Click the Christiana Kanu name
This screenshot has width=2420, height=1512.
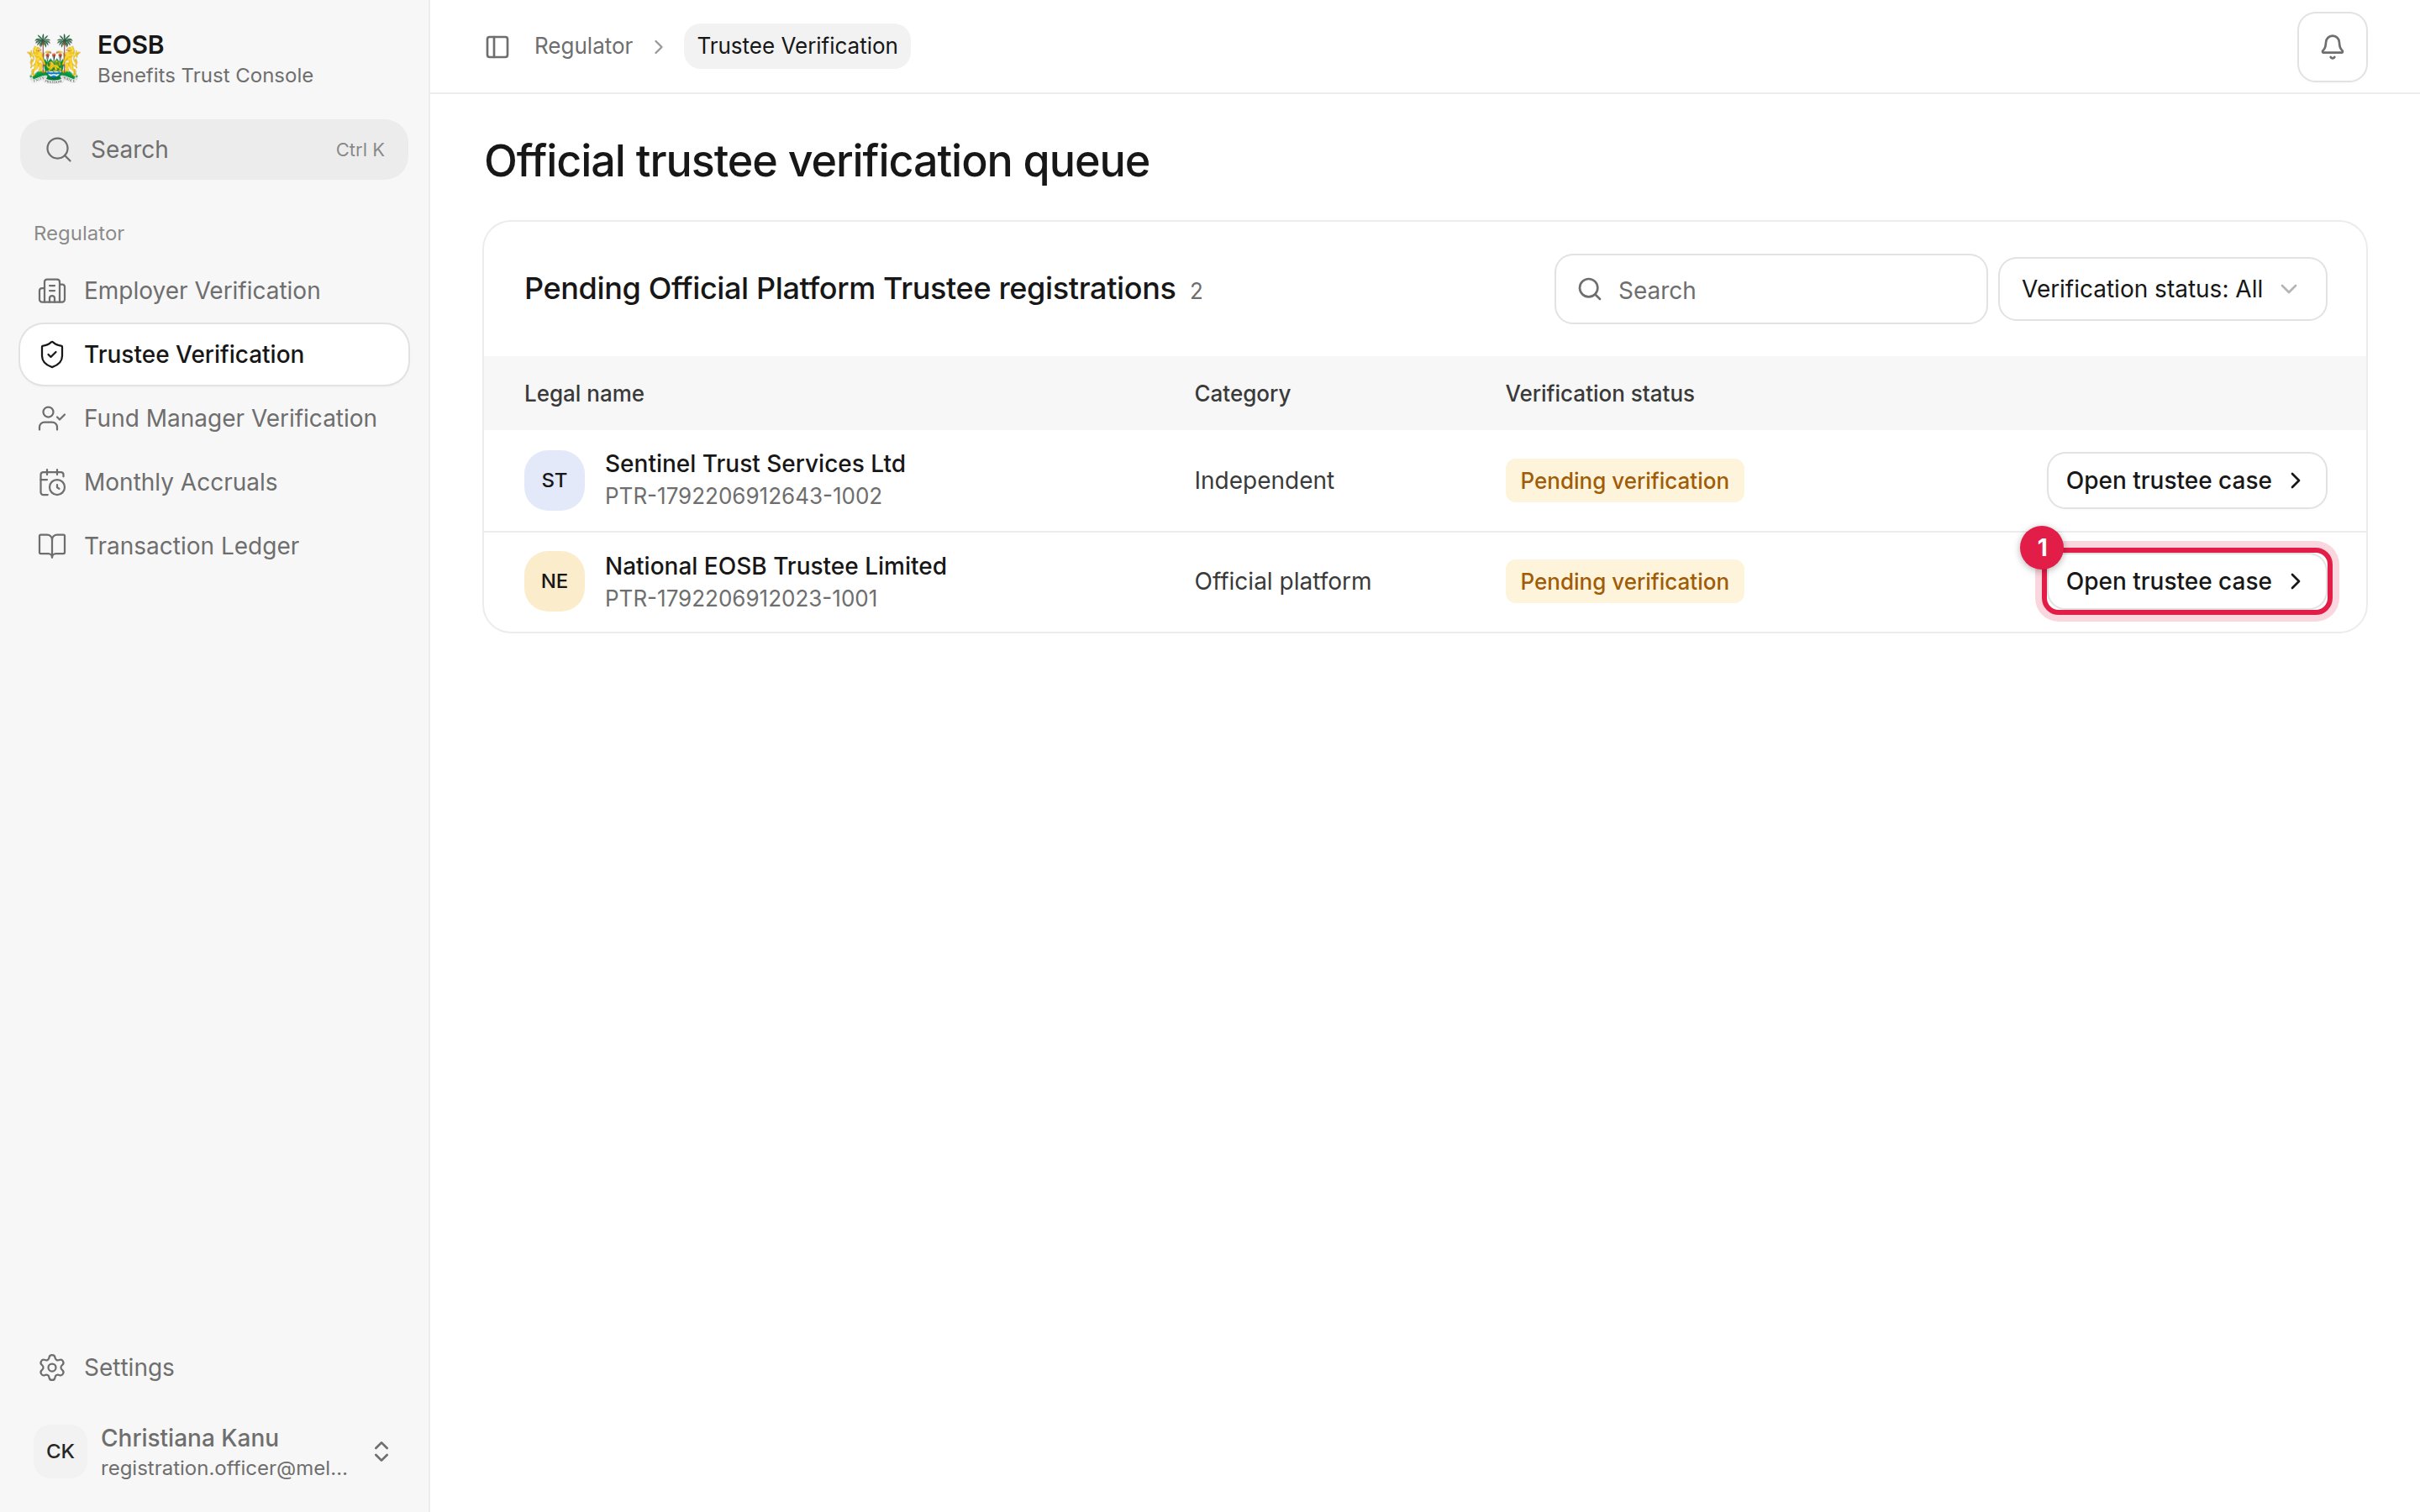pyautogui.click(x=190, y=1438)
